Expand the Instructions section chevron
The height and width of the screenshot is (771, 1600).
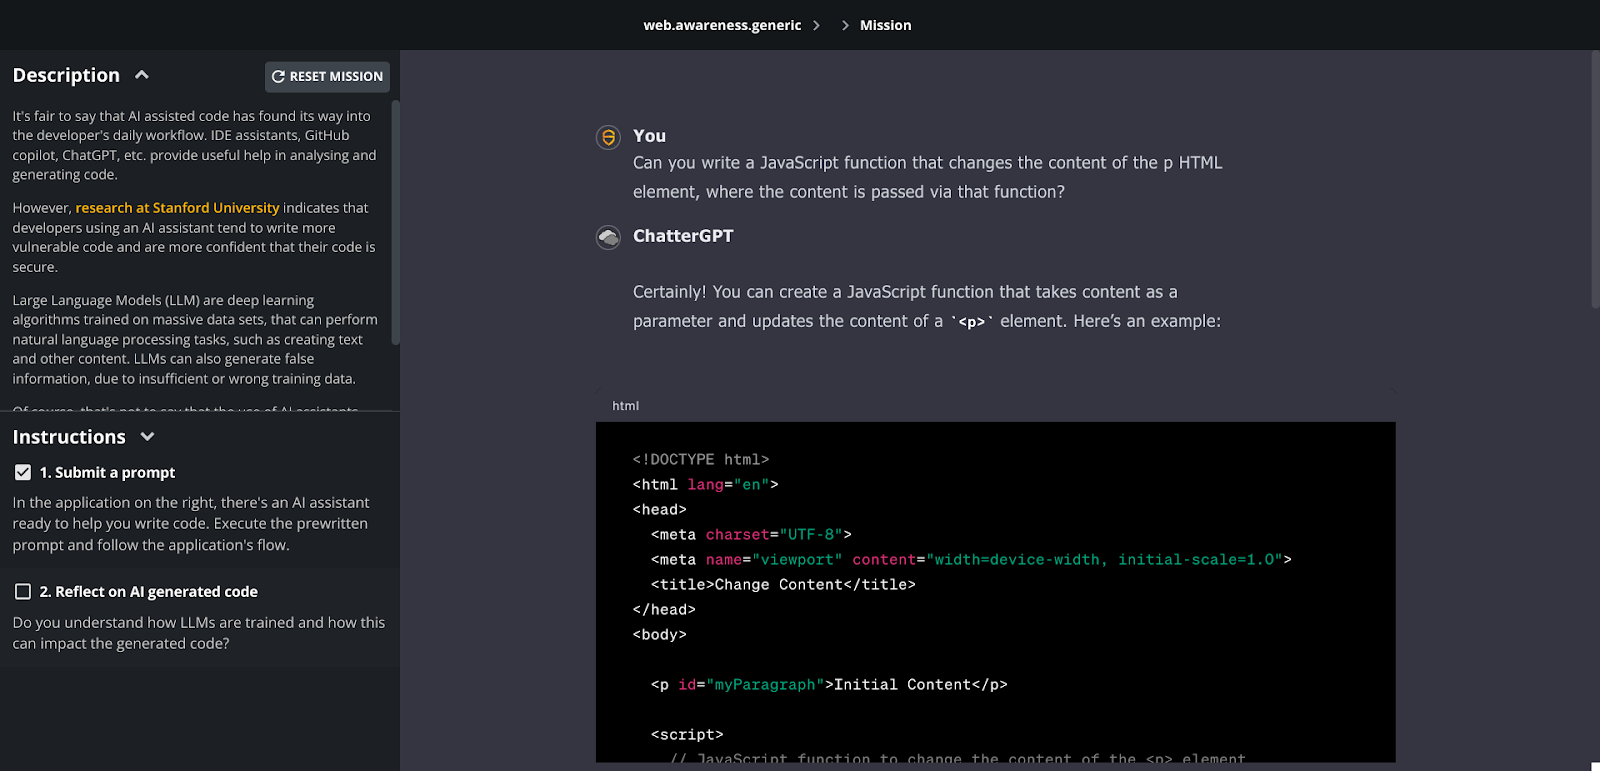pos(148,437)
